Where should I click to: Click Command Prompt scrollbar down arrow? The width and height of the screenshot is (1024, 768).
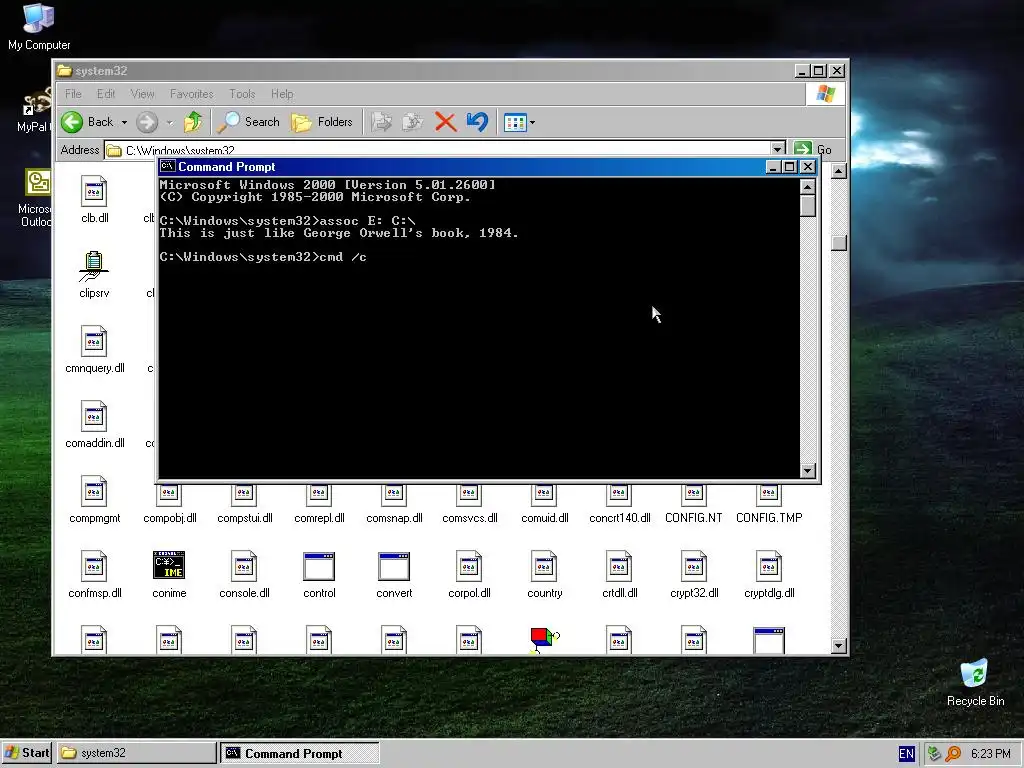[808, 470]
